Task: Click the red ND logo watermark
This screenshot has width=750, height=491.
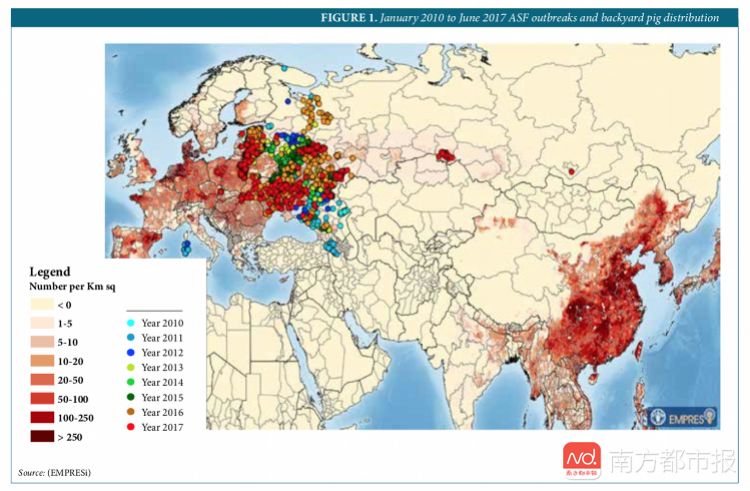Action: tap(581, 461)
